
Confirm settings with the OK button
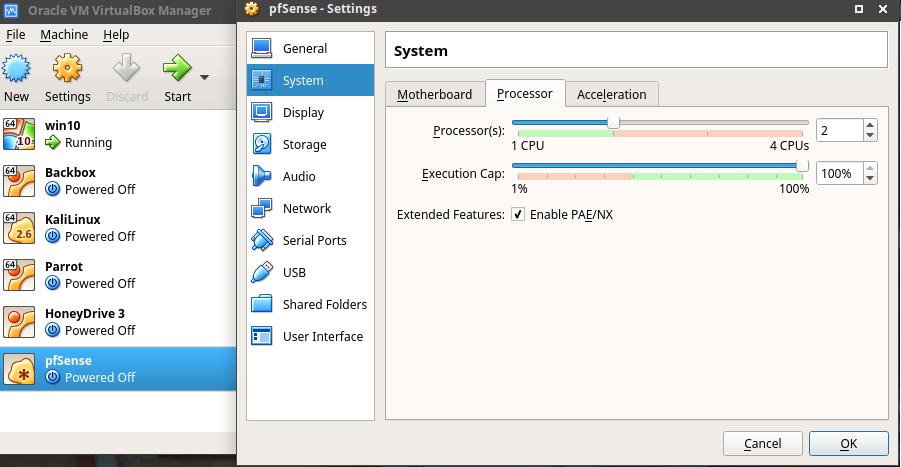click(x=849, y=443)
